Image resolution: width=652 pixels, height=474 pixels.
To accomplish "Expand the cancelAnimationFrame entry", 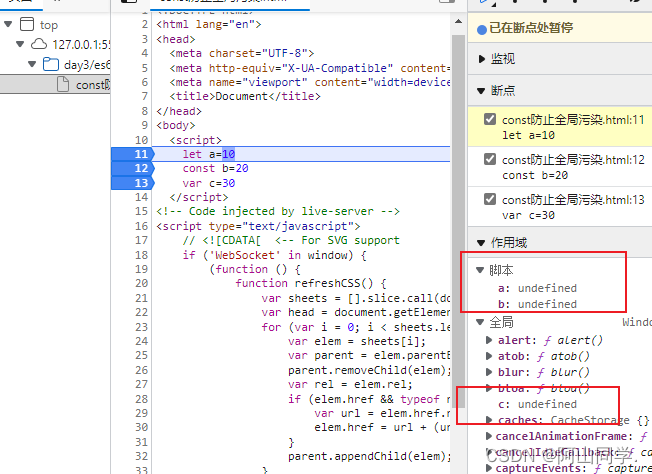I will pos(489,436).
